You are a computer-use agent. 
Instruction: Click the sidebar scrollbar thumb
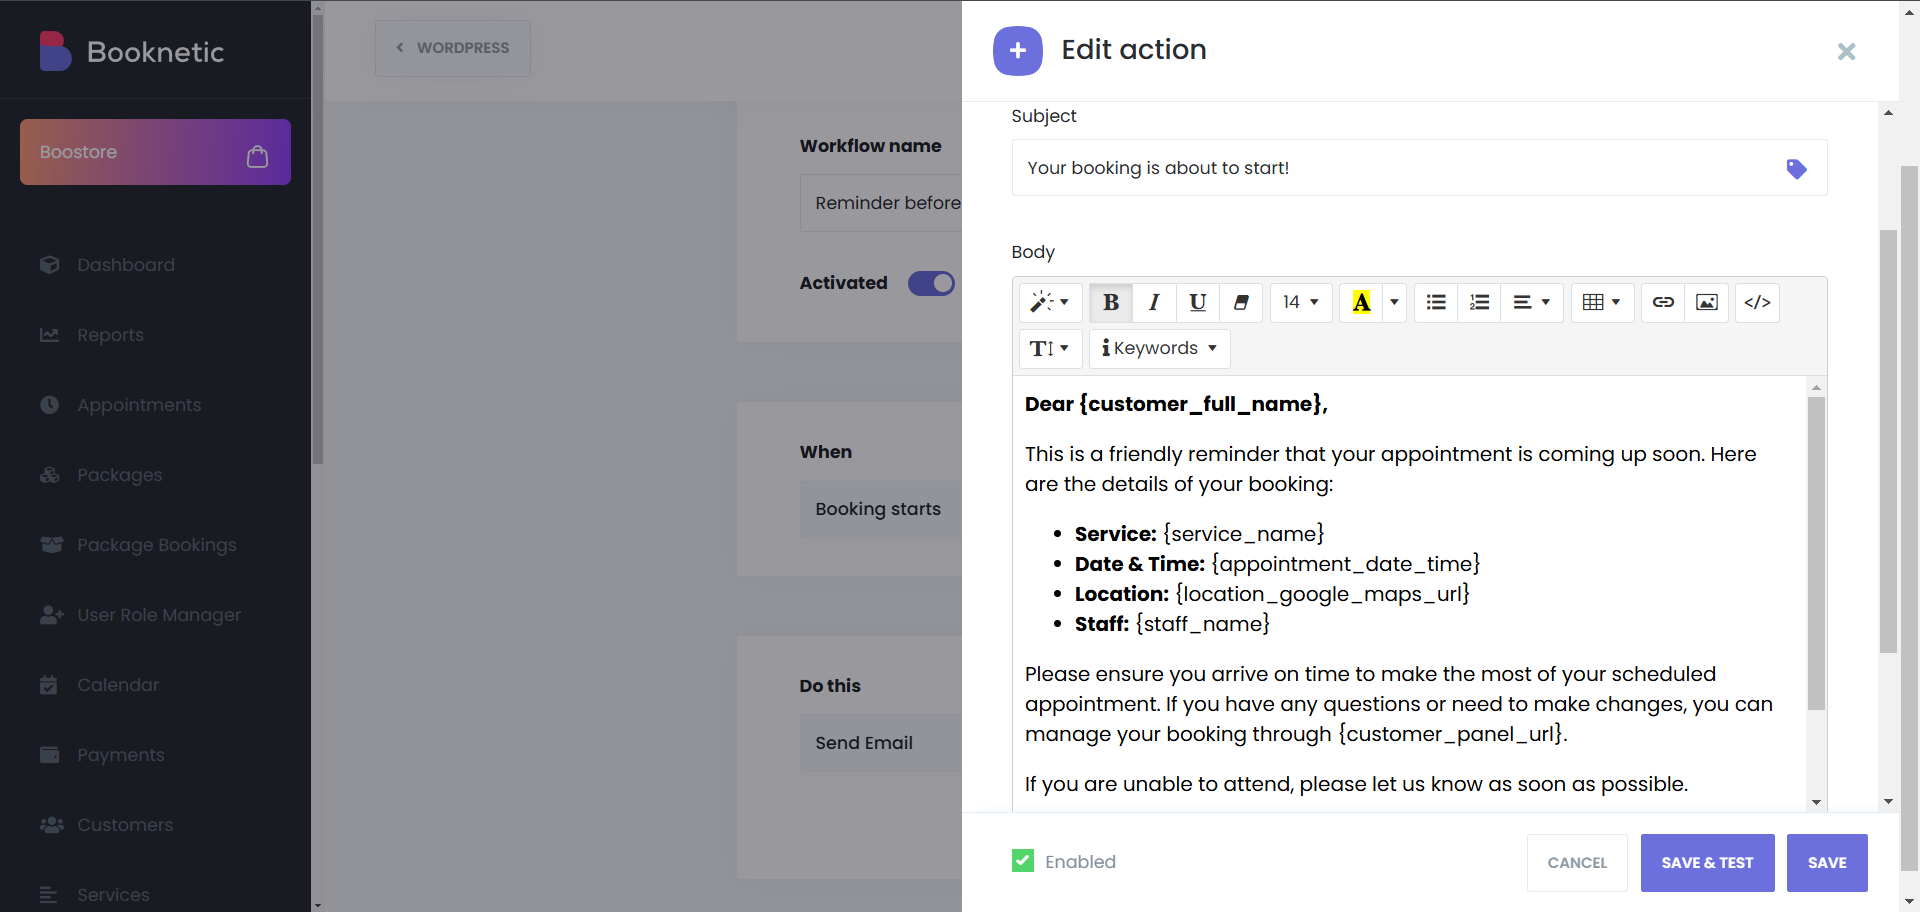pos(317,240)
